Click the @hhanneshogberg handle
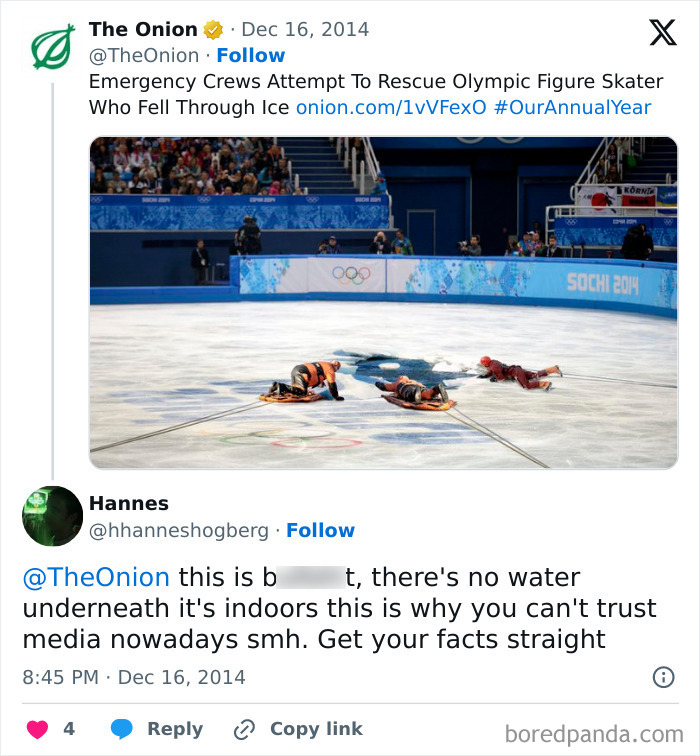The image size is (700, 756). [181, 531]
